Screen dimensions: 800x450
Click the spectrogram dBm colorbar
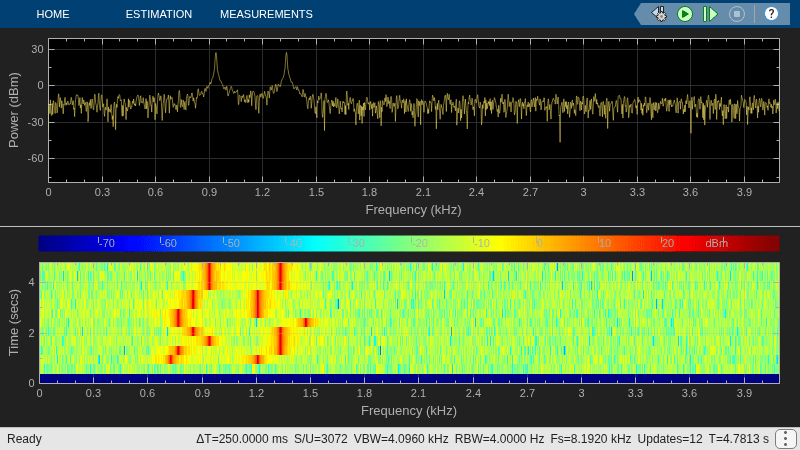409,243
